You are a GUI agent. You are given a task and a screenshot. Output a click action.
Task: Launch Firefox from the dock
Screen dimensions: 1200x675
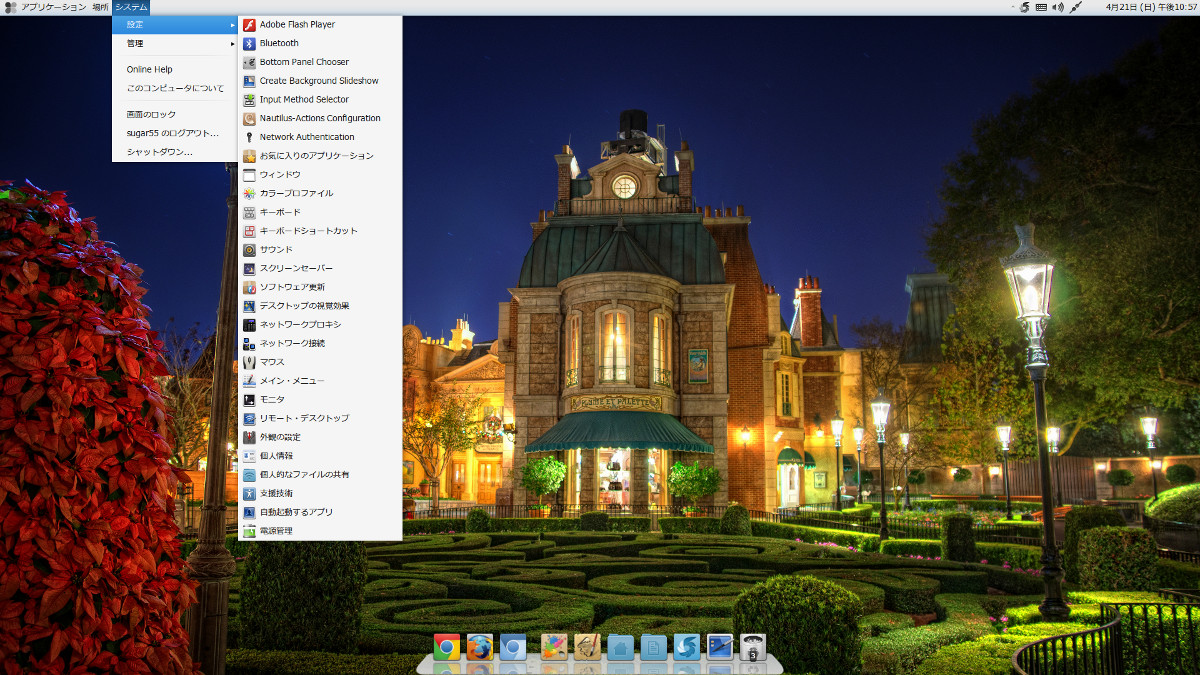click(x=480, y=647)
